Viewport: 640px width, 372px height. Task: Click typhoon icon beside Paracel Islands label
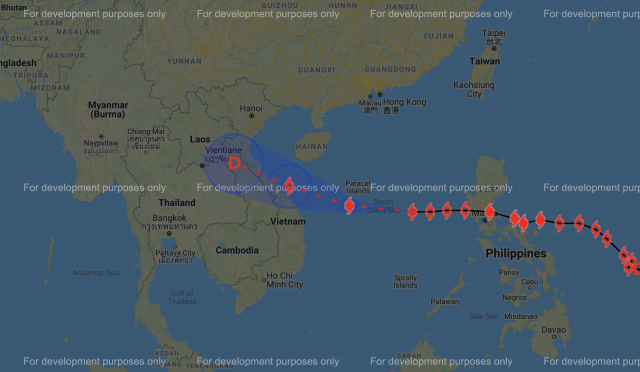click(x=349, y=206)
